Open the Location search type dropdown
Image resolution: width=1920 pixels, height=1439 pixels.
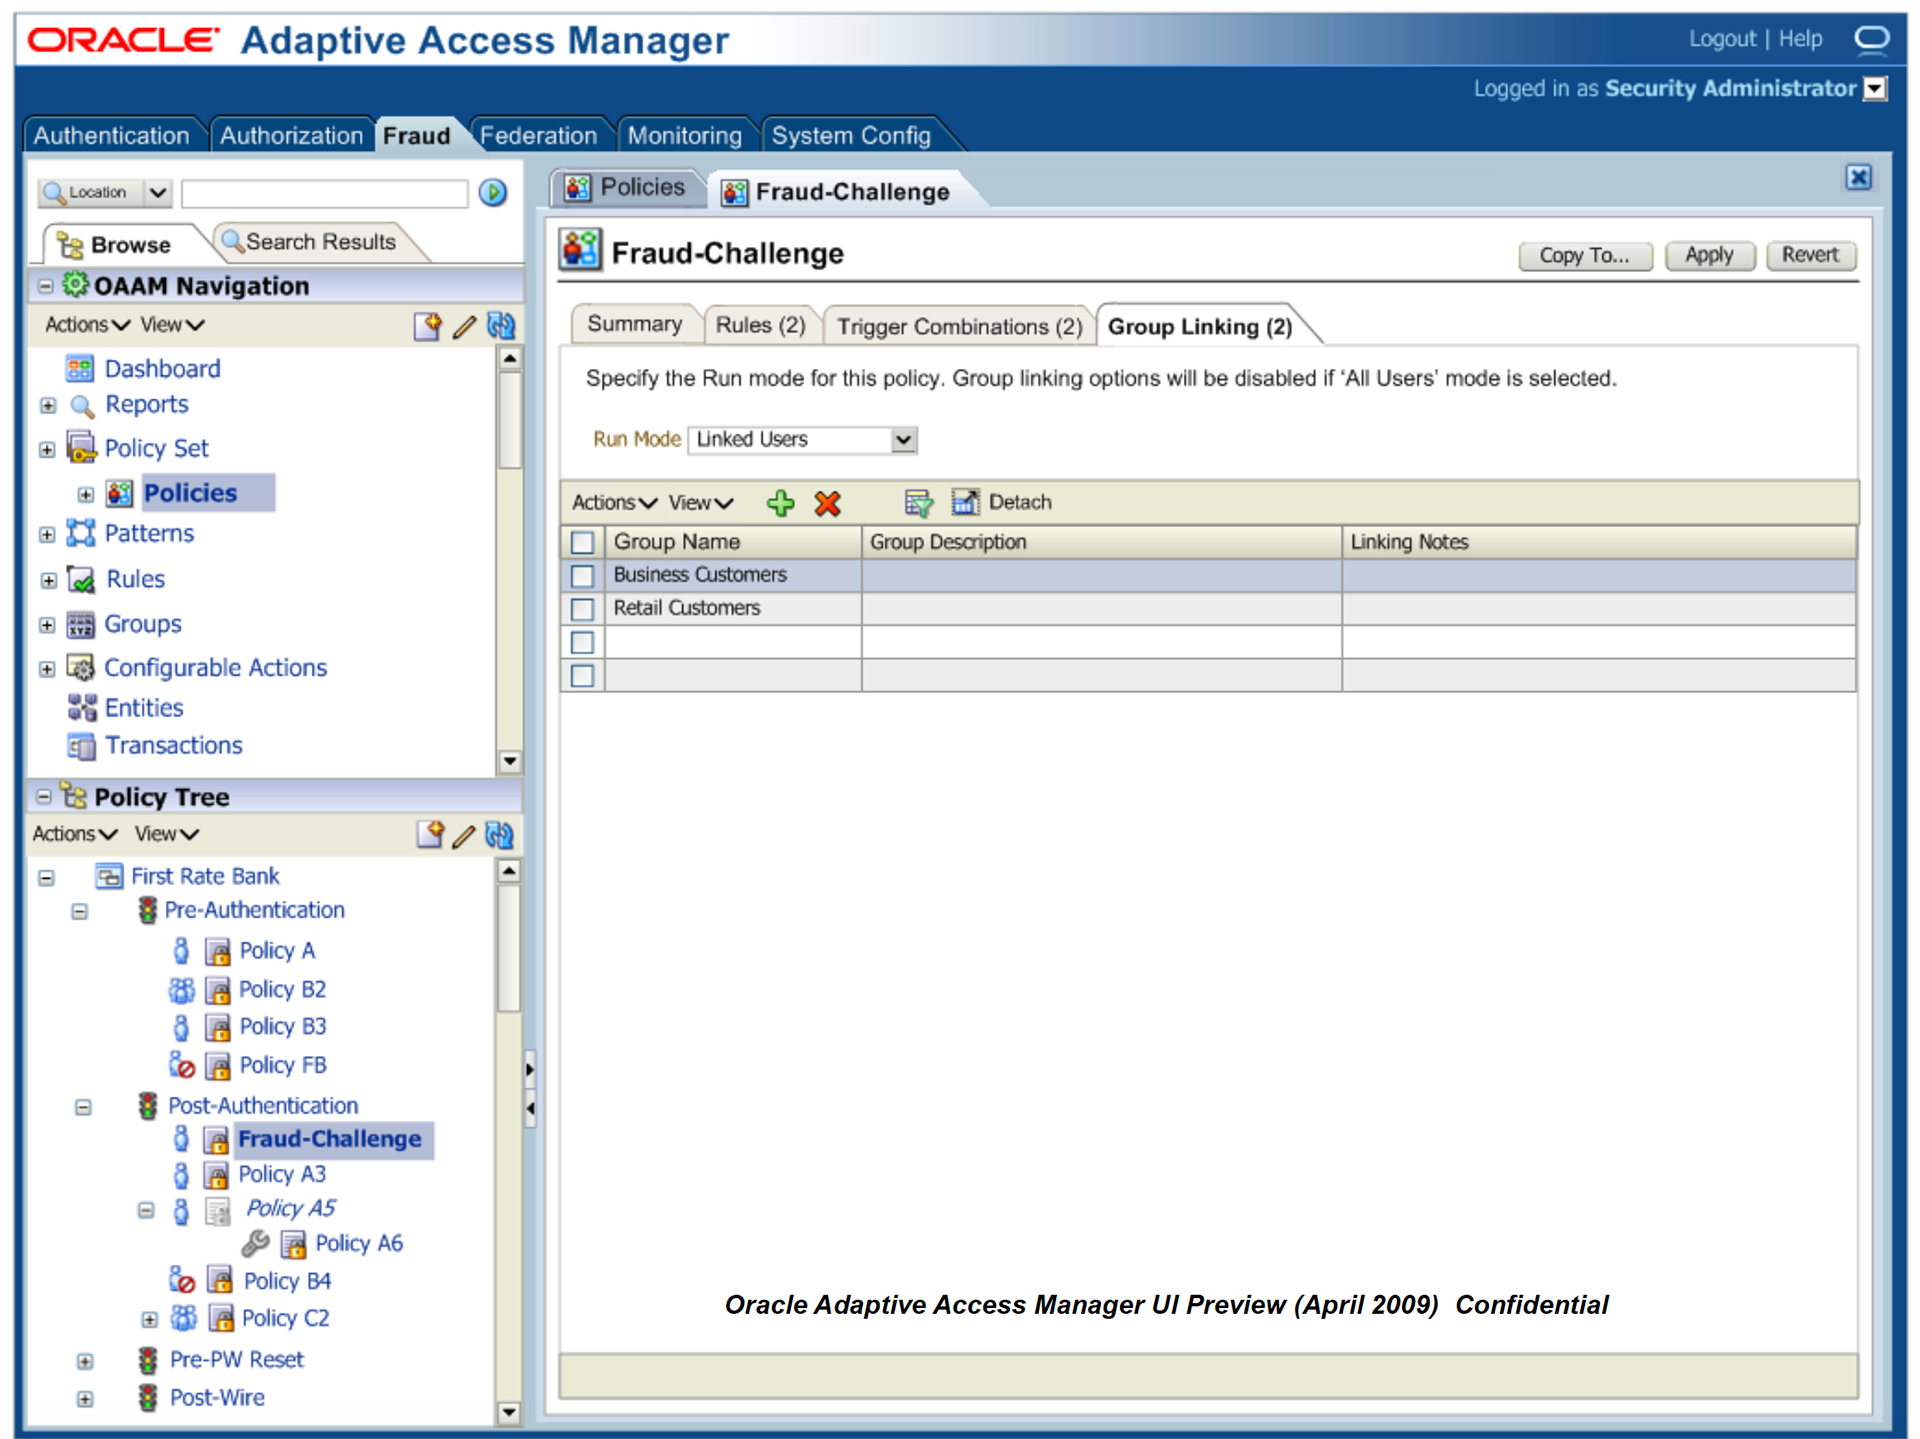pyautogui.click(x=158, y=192)
